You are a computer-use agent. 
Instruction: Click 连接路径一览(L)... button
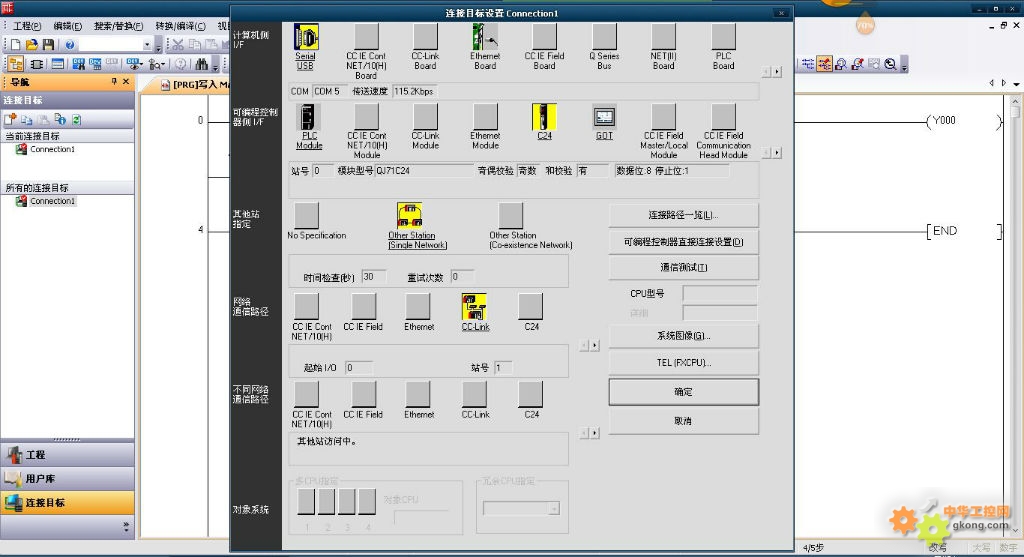683,215
